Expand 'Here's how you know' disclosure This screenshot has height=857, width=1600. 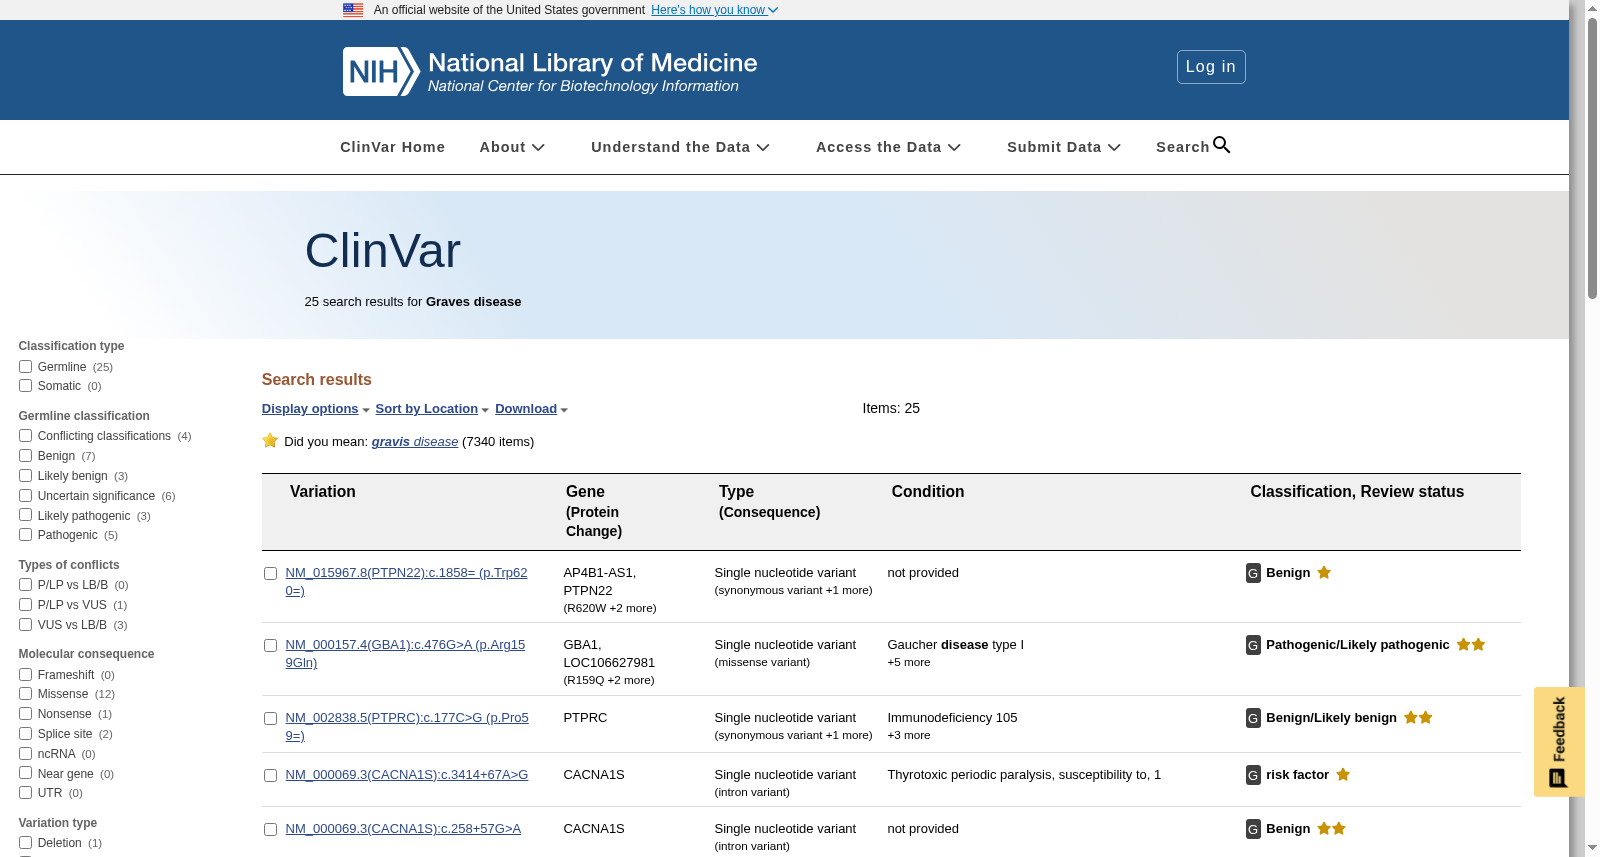pos(714,10)
